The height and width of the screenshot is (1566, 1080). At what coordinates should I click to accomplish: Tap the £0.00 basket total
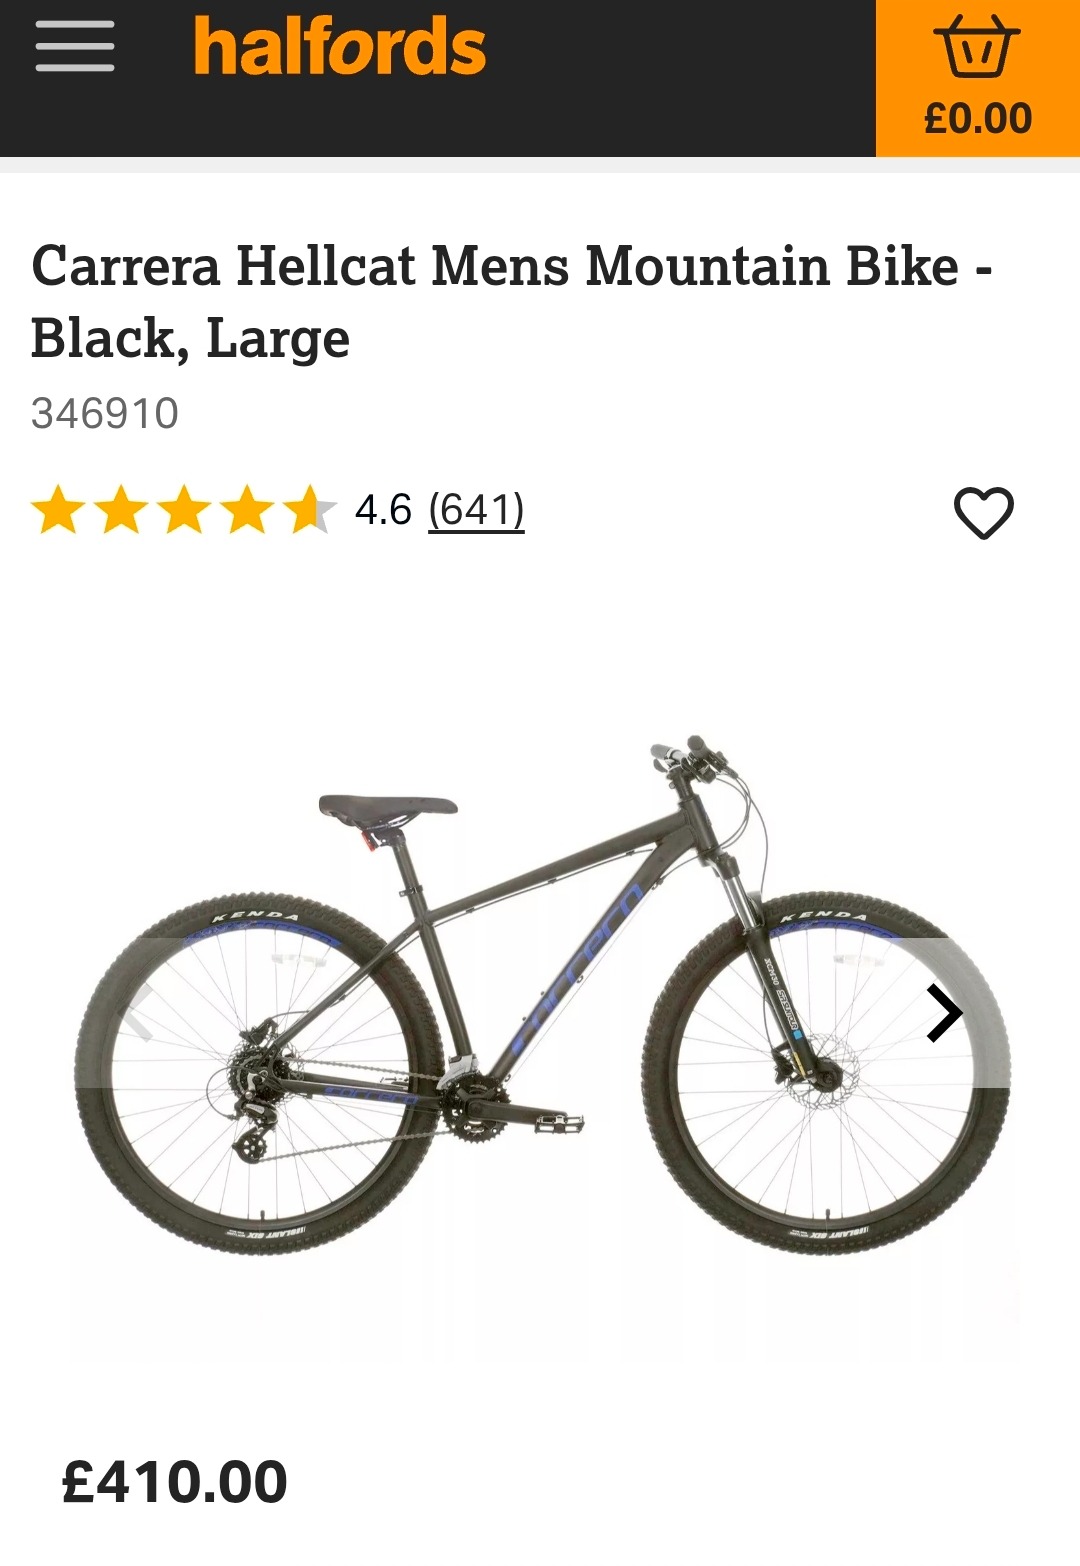point(978,119)
